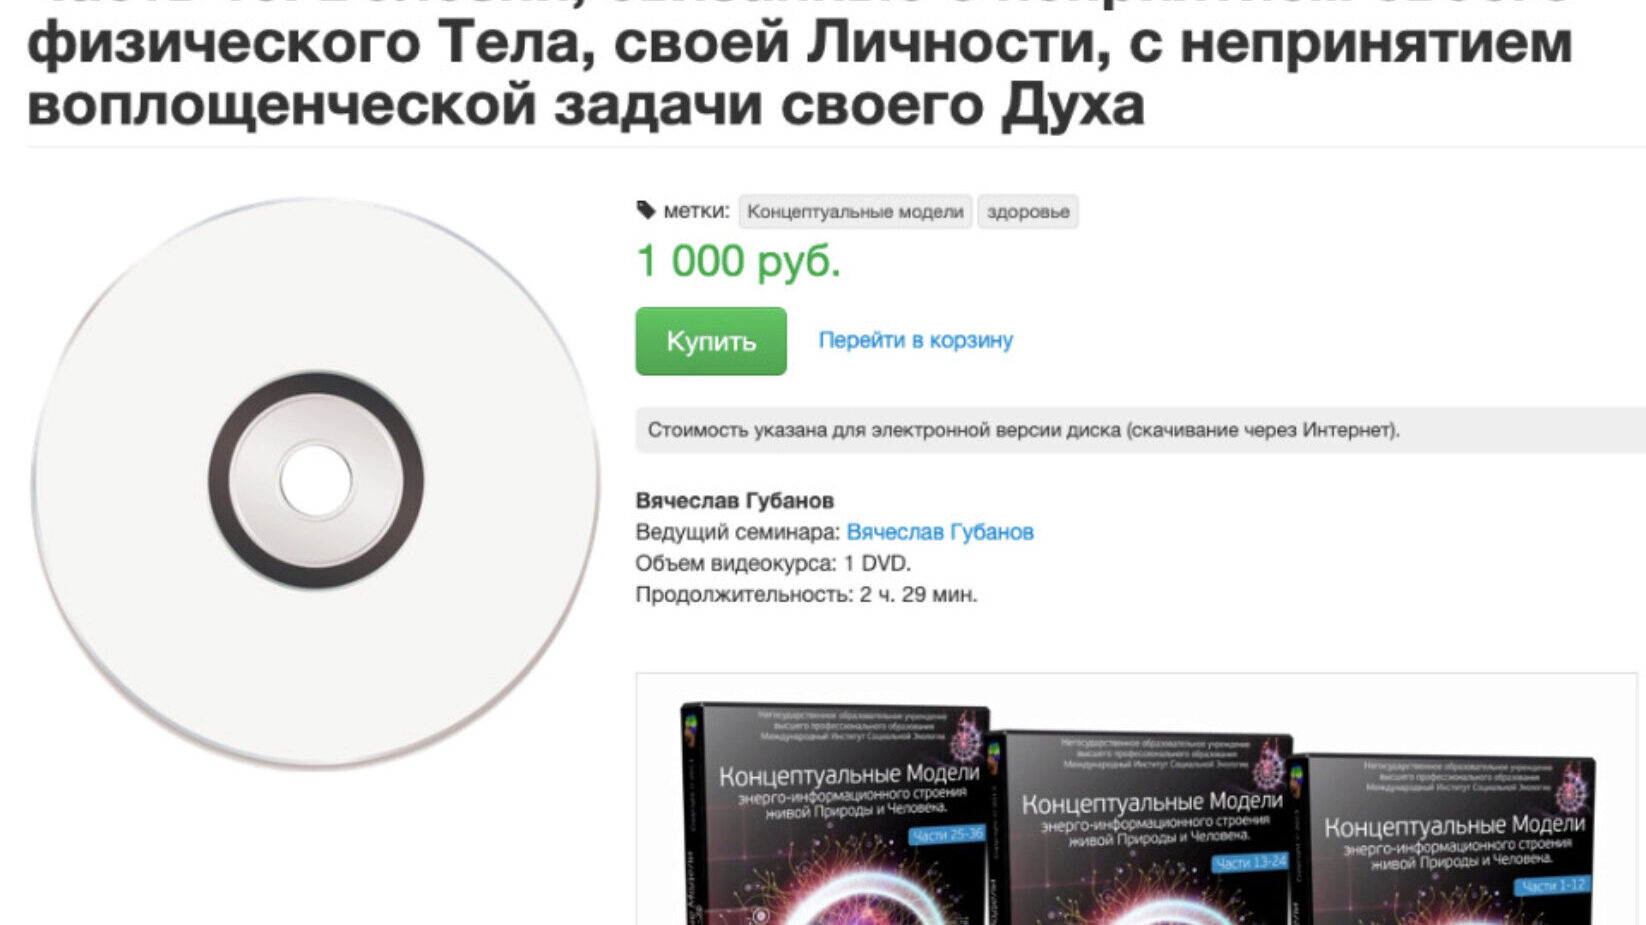
Task: Click the tag icon beside метки
Action: 646,211
